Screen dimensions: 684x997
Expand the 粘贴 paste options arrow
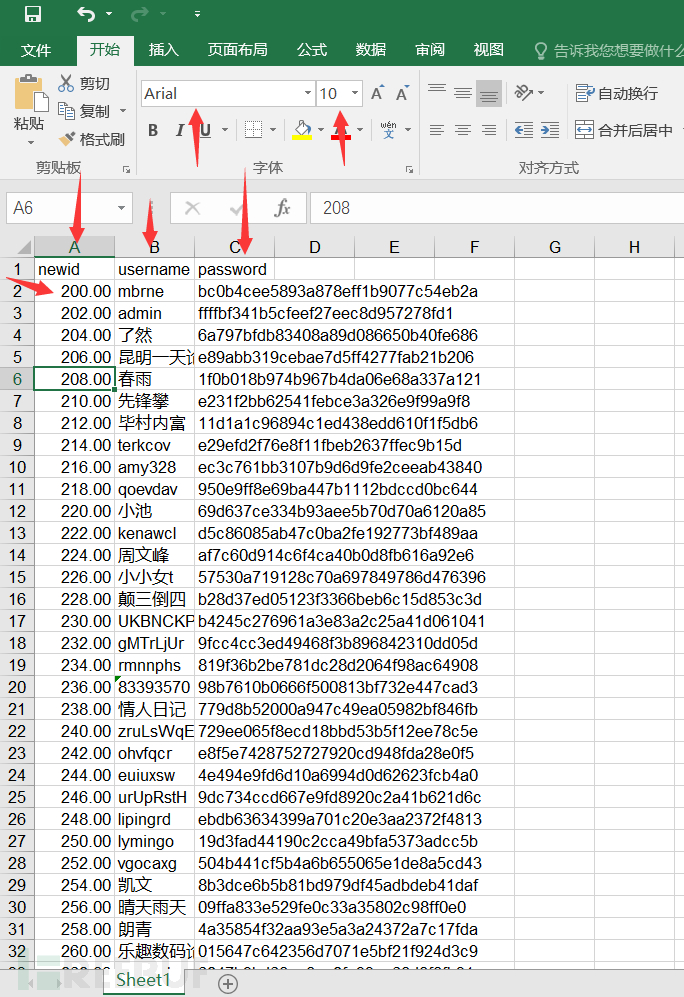(30, 142)
